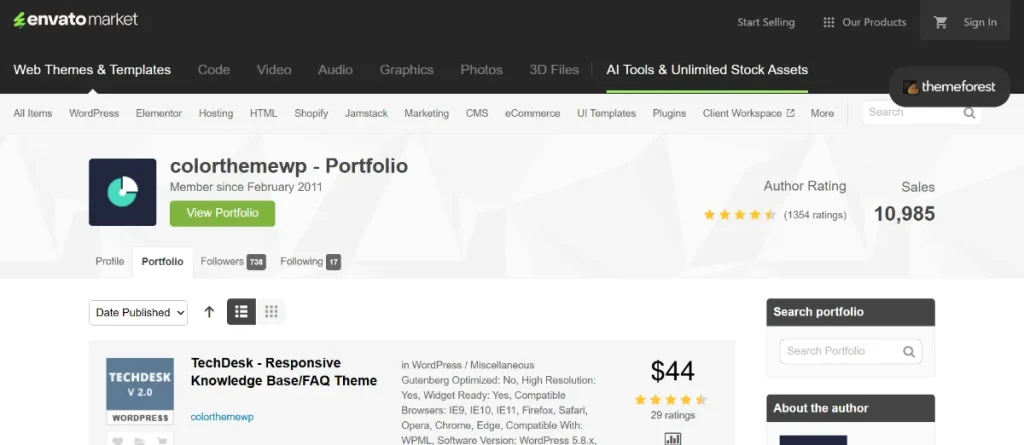This screenshot has width=1024, height=445.
Task: Switch to grid view layout
Action: [271, 312]
